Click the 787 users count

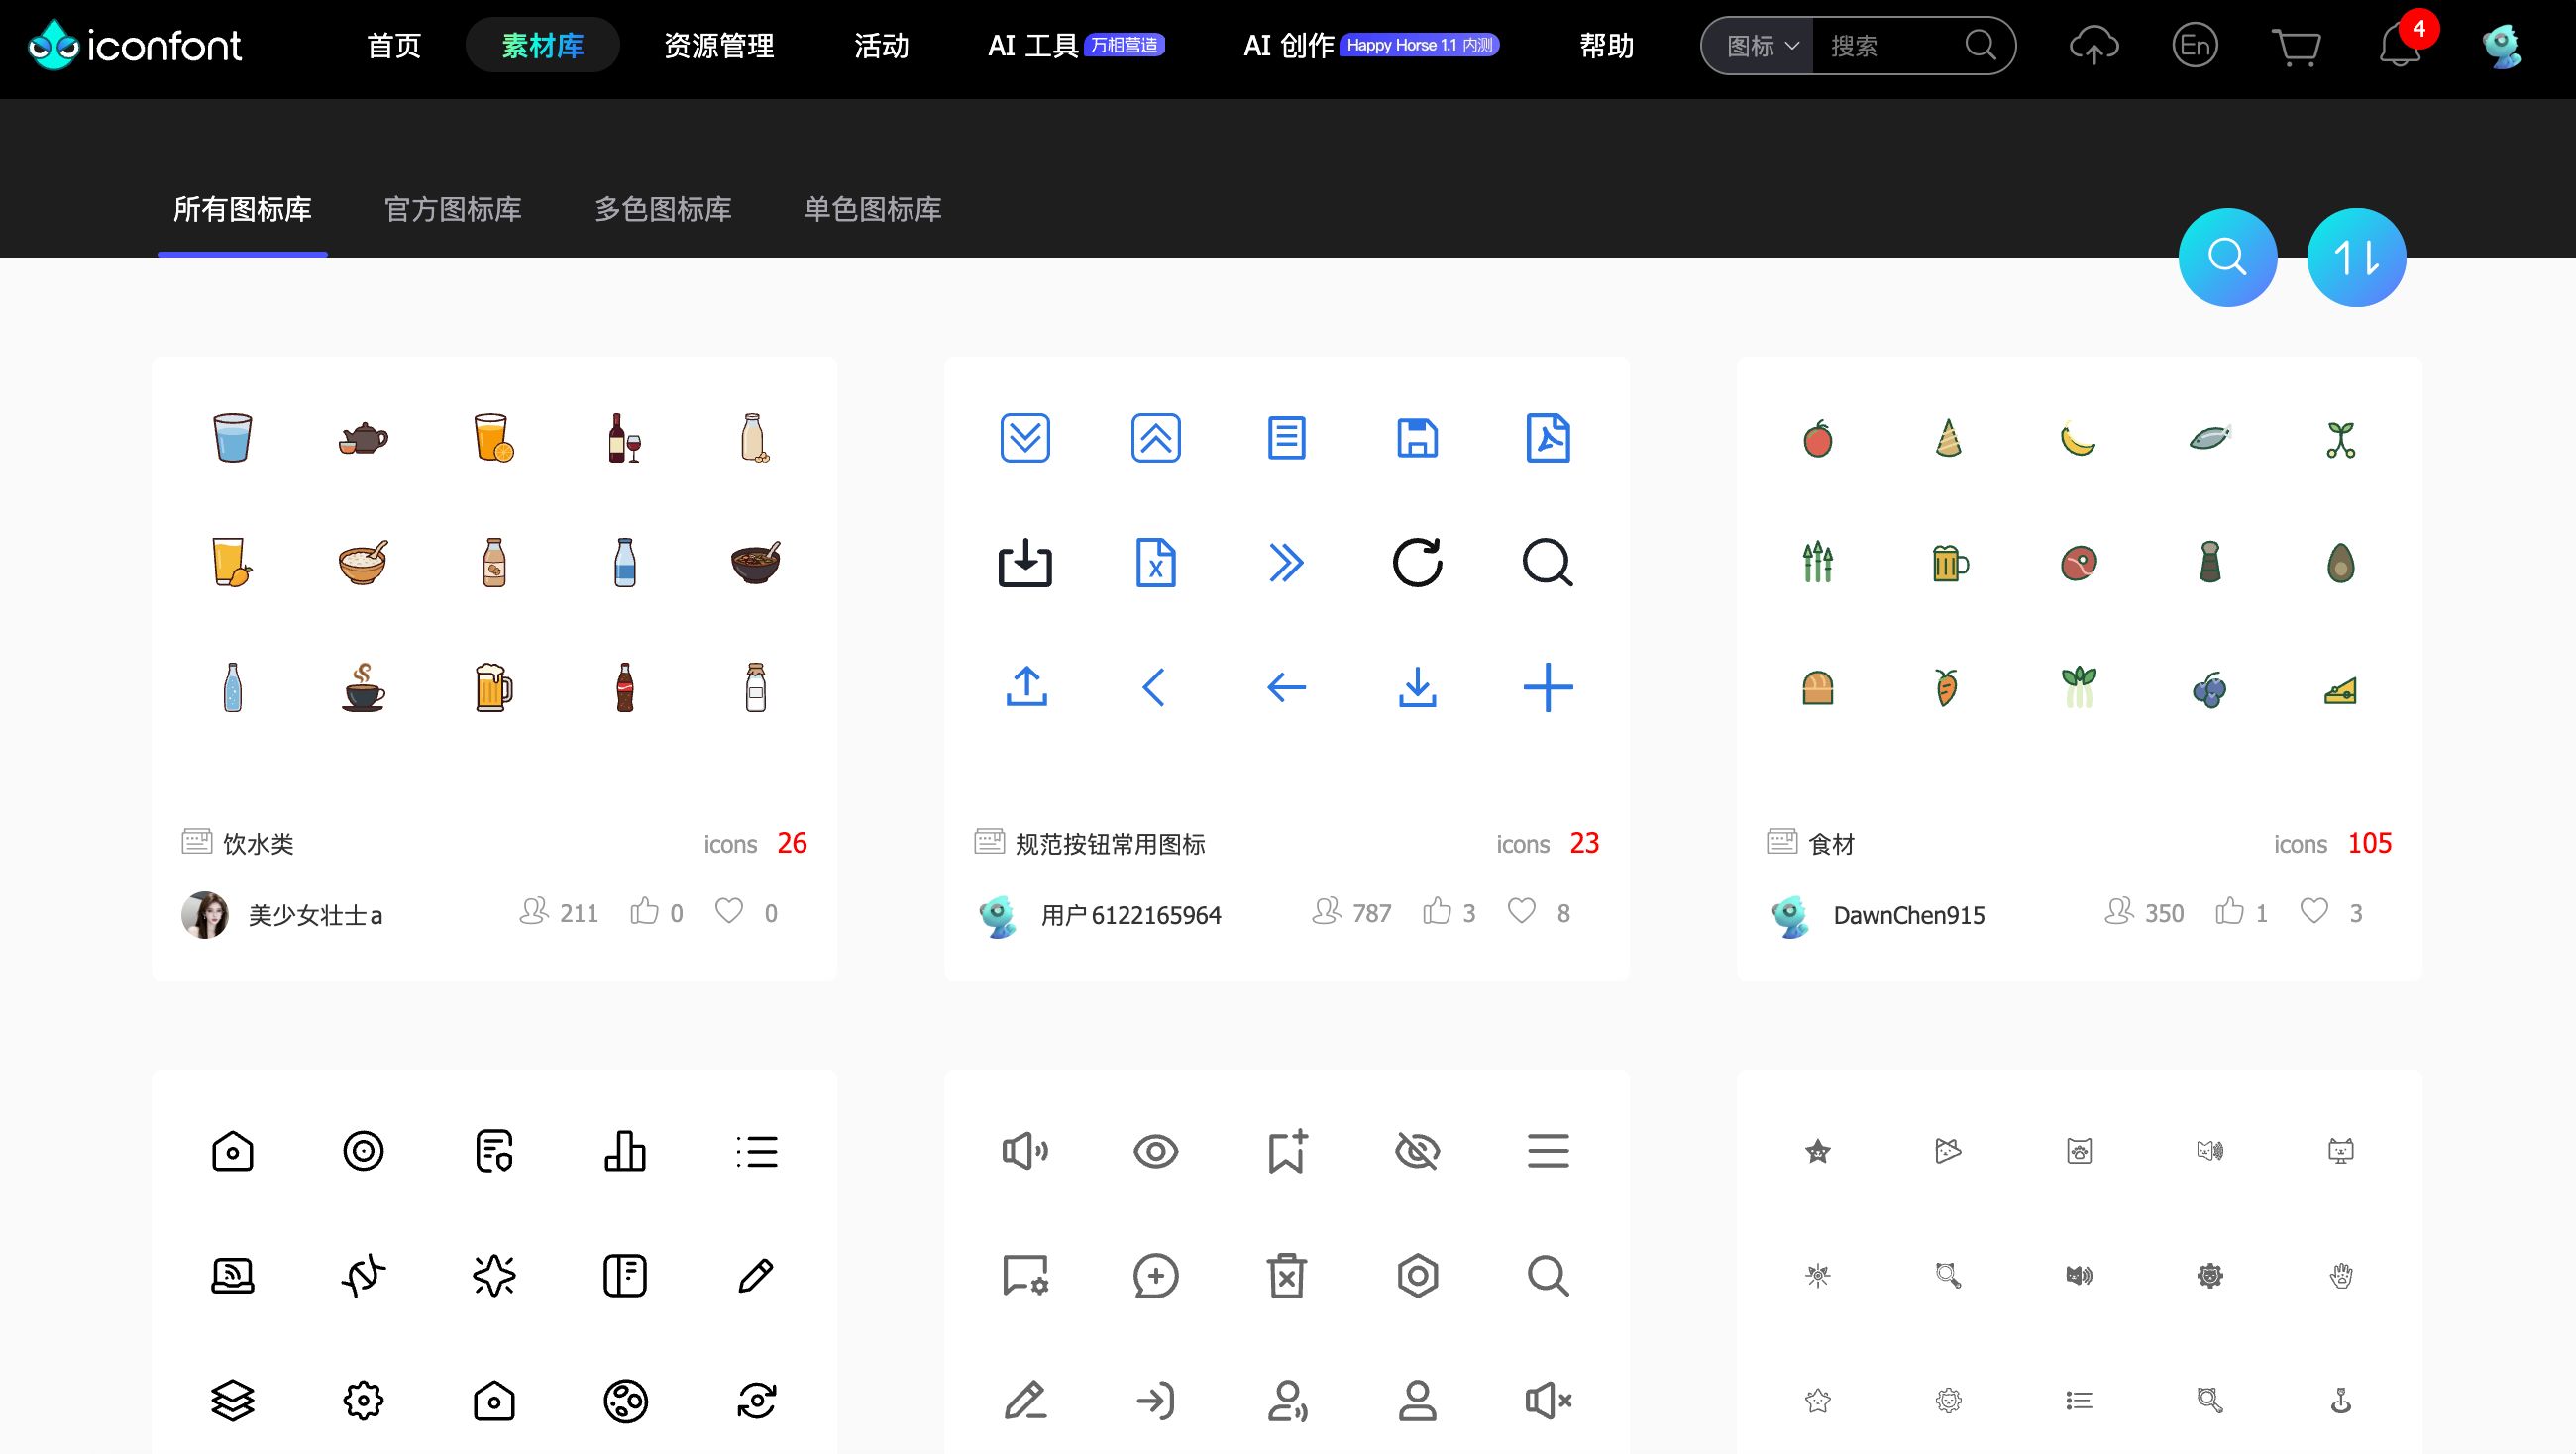click(x=1371, y=913)
